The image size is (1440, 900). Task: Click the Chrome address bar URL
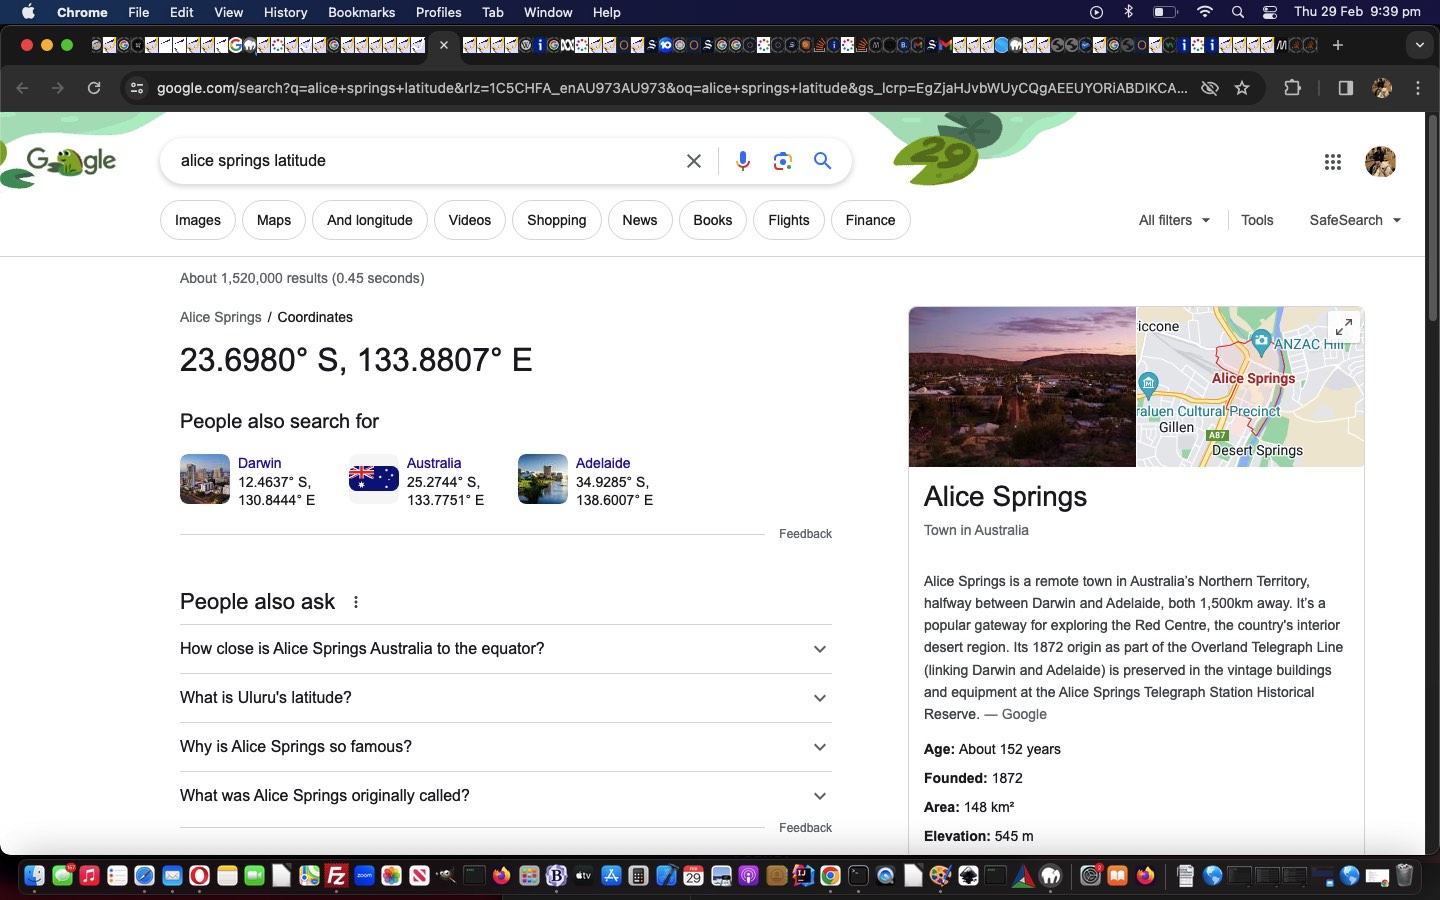click(x=672, y=88)
